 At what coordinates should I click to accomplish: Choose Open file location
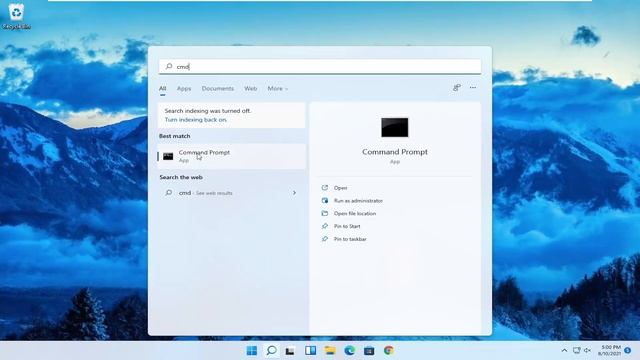pos(355,213)
